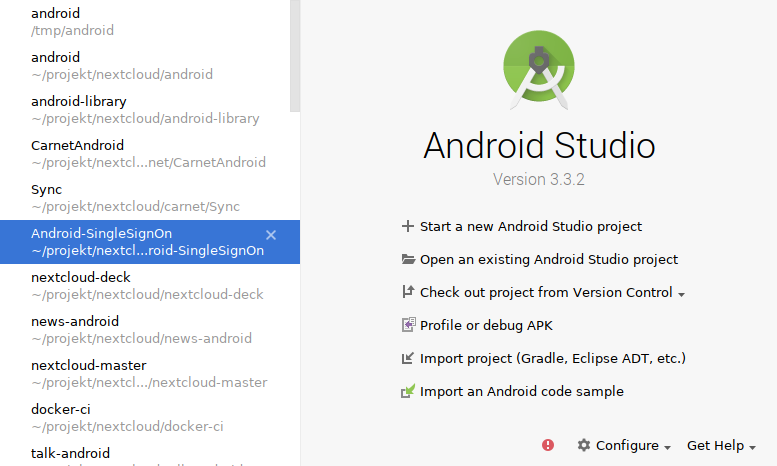Click the open folder icon
777x466 pixels.
[408, 259]
